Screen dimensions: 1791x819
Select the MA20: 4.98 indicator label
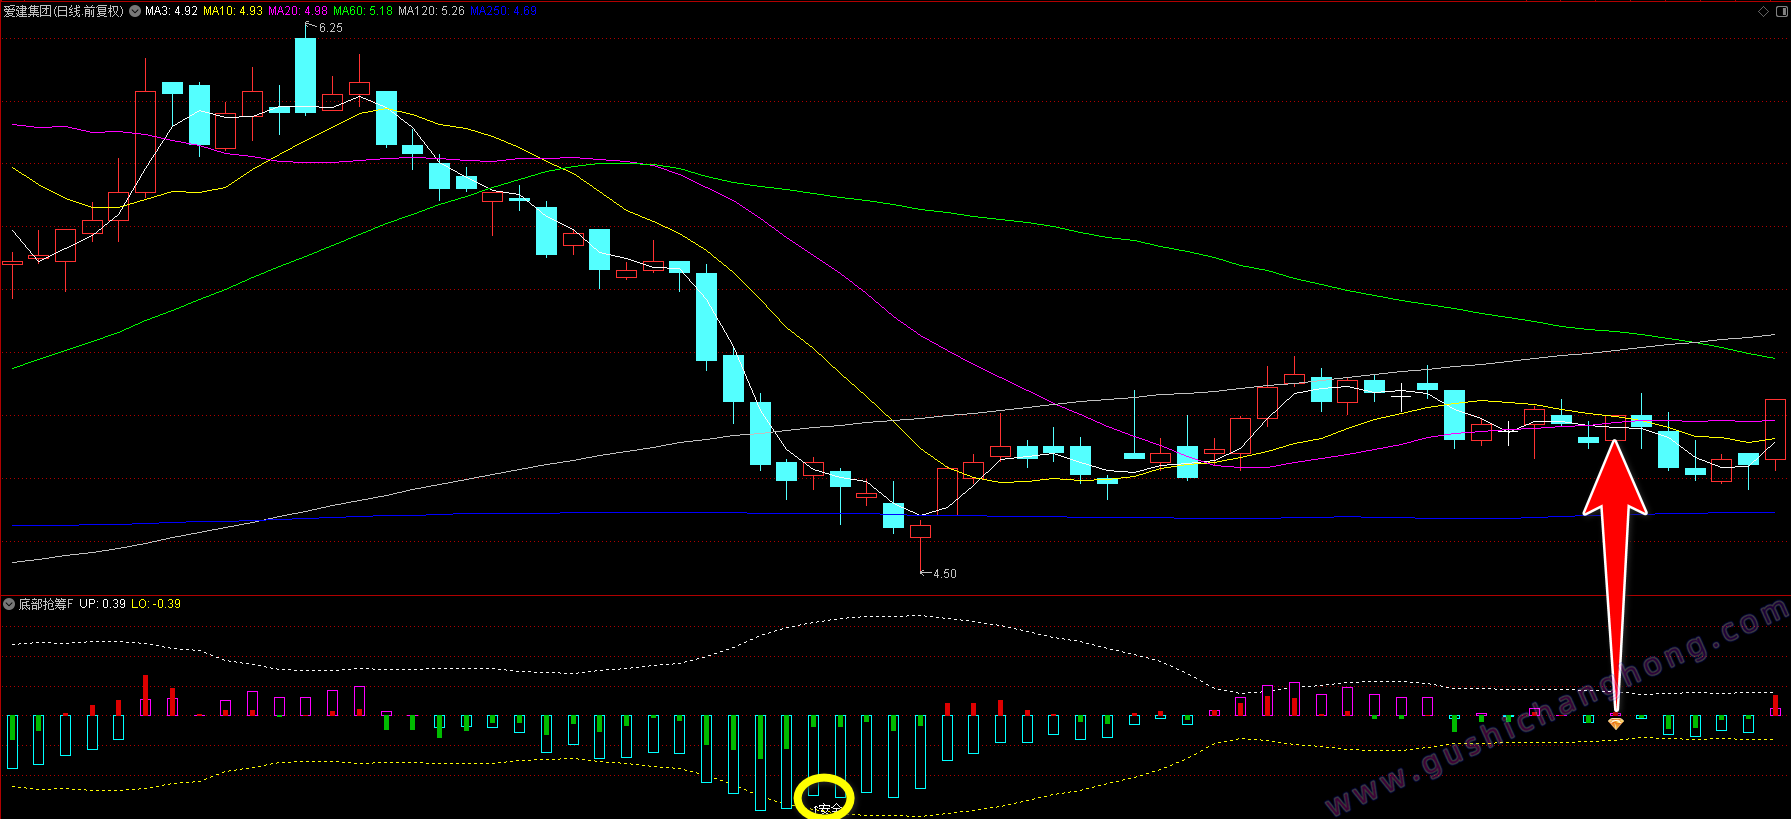pyautogui.click(x=298, y=11)
